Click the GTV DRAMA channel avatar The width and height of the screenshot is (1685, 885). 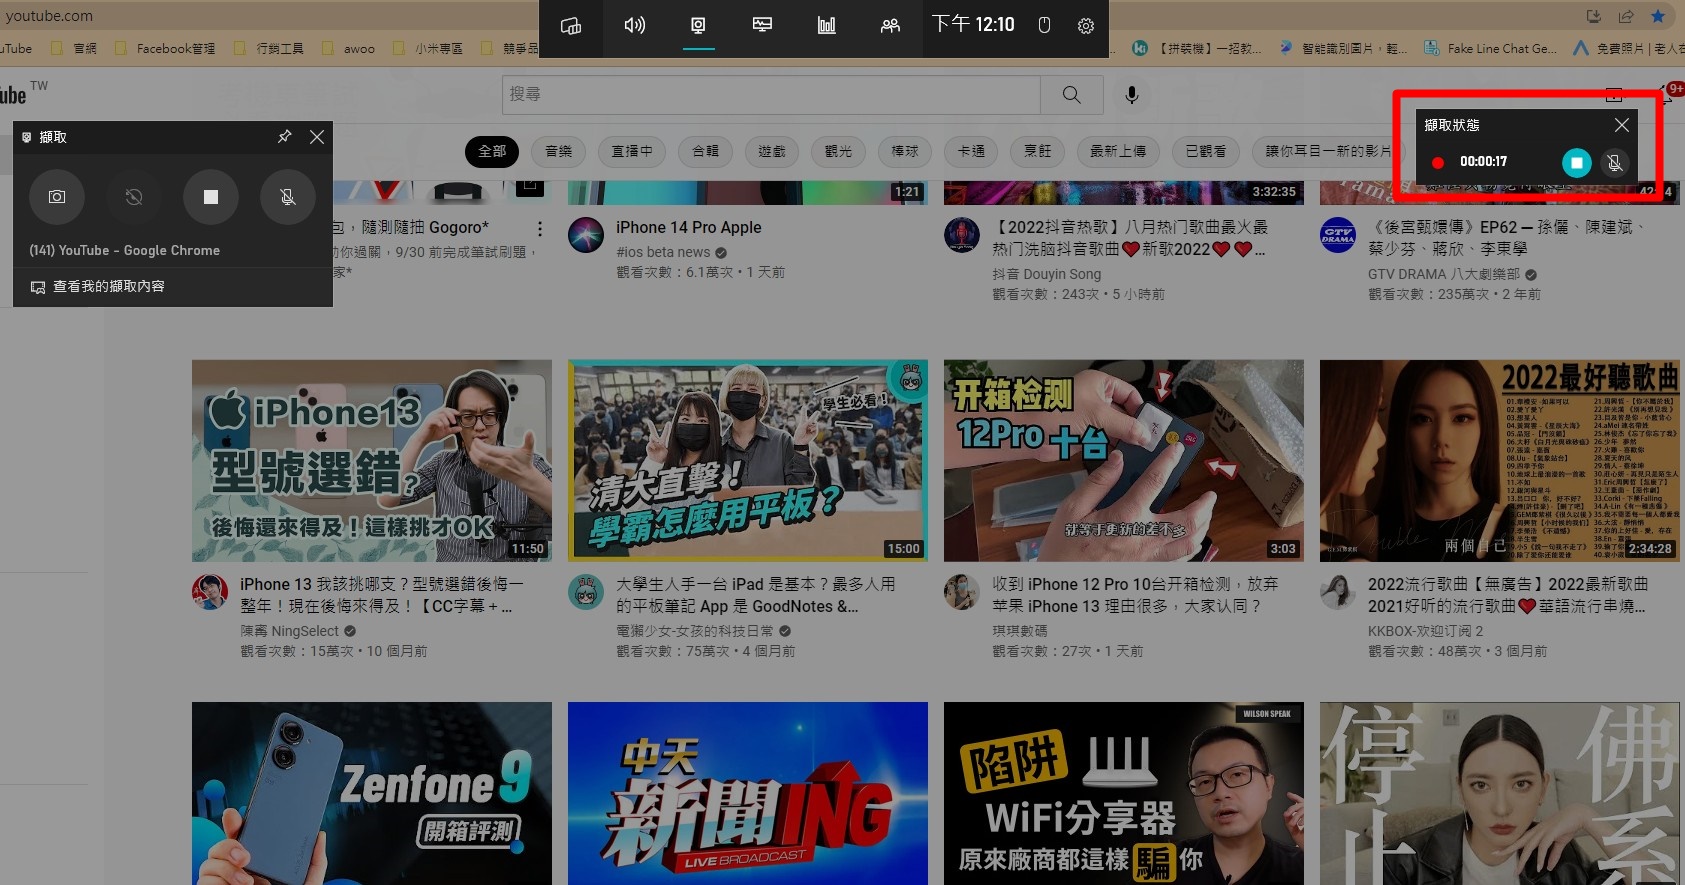coord(1338,235)
